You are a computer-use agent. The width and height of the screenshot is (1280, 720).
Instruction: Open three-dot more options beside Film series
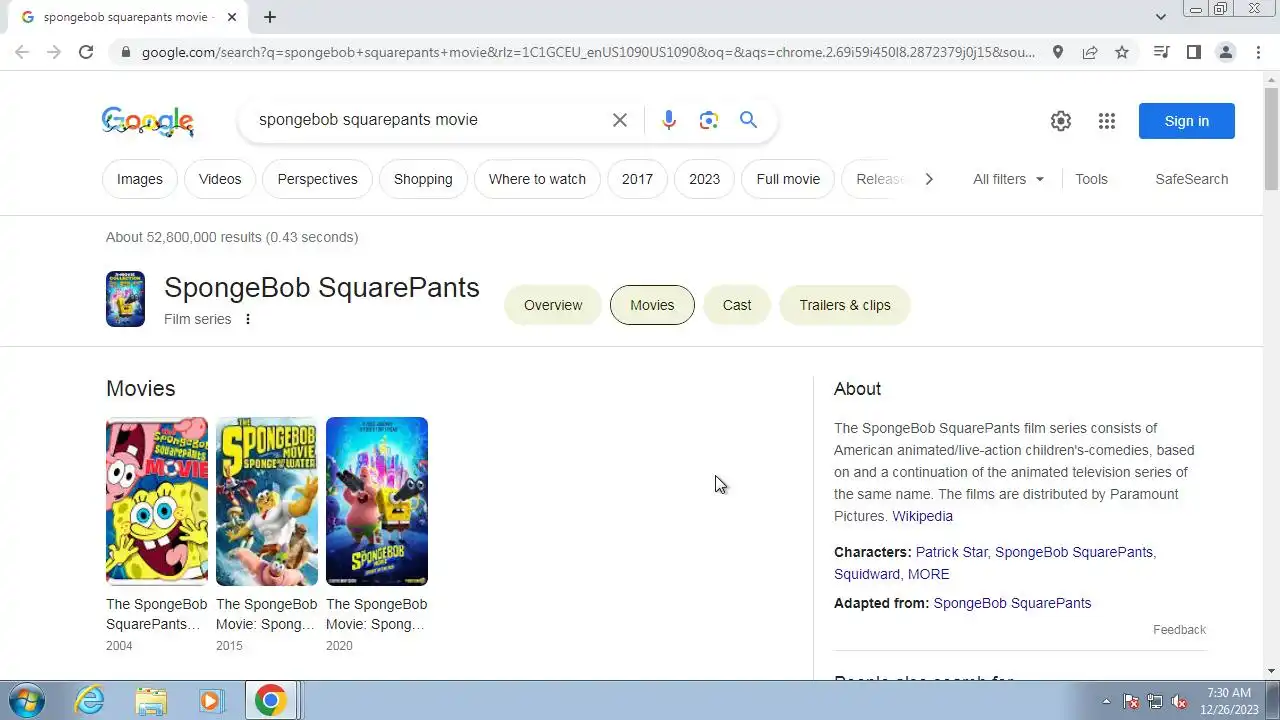tap(248, 319)
